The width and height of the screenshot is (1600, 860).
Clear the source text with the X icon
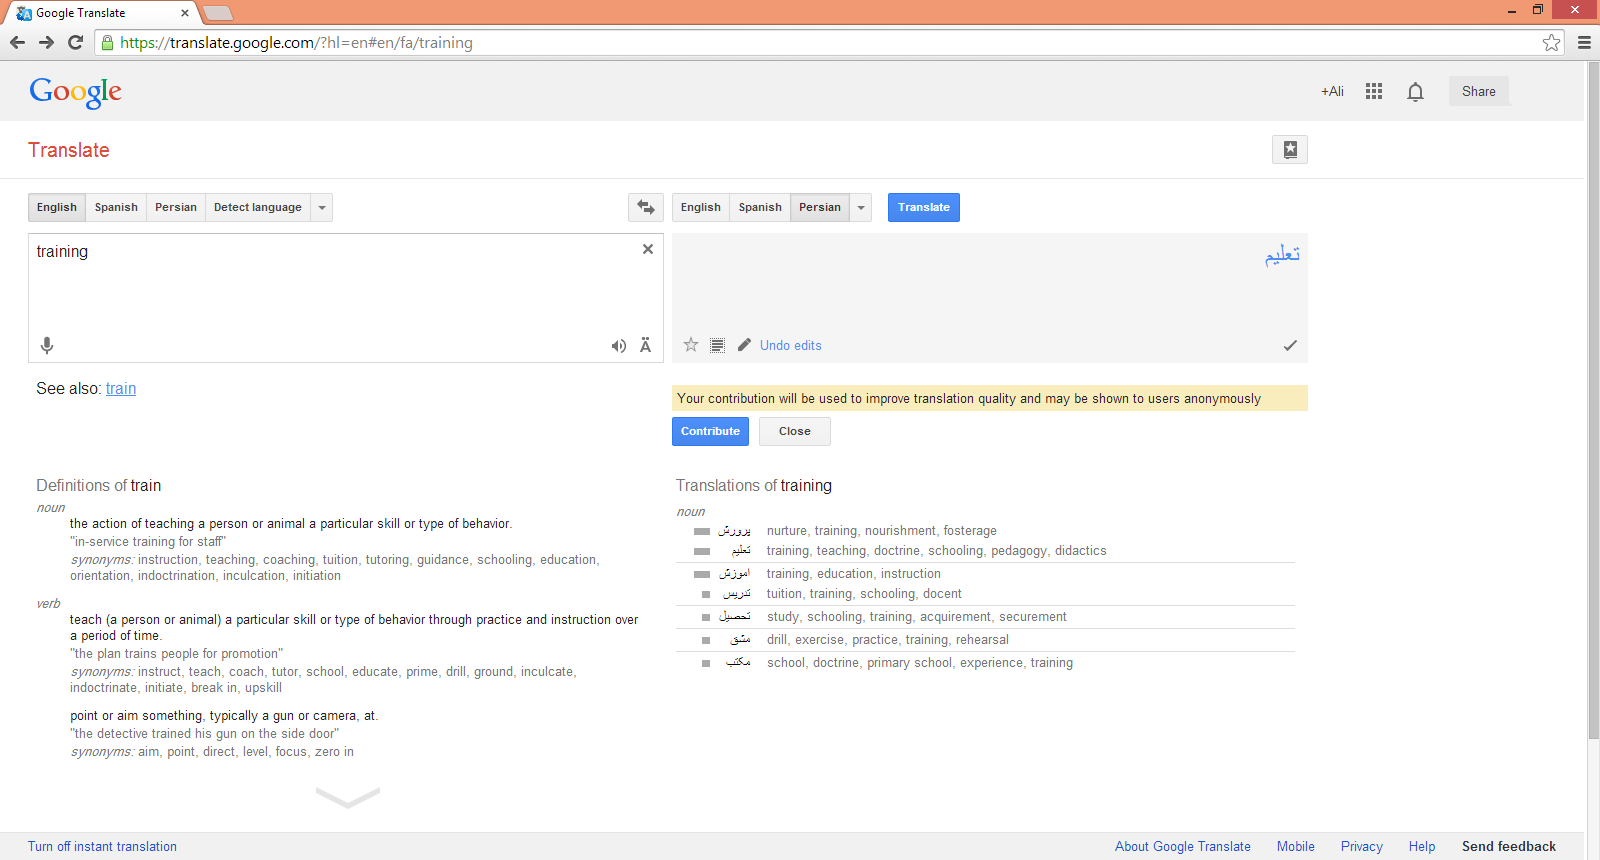pyautogui.click(x=648, y=249)
